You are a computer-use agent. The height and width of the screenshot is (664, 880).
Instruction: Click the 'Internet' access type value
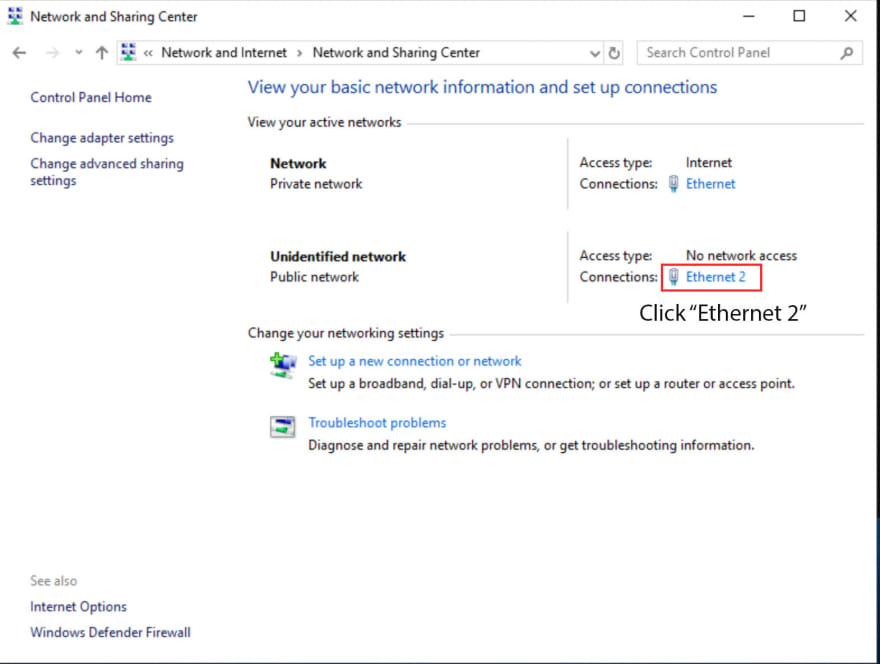[709, 162]
